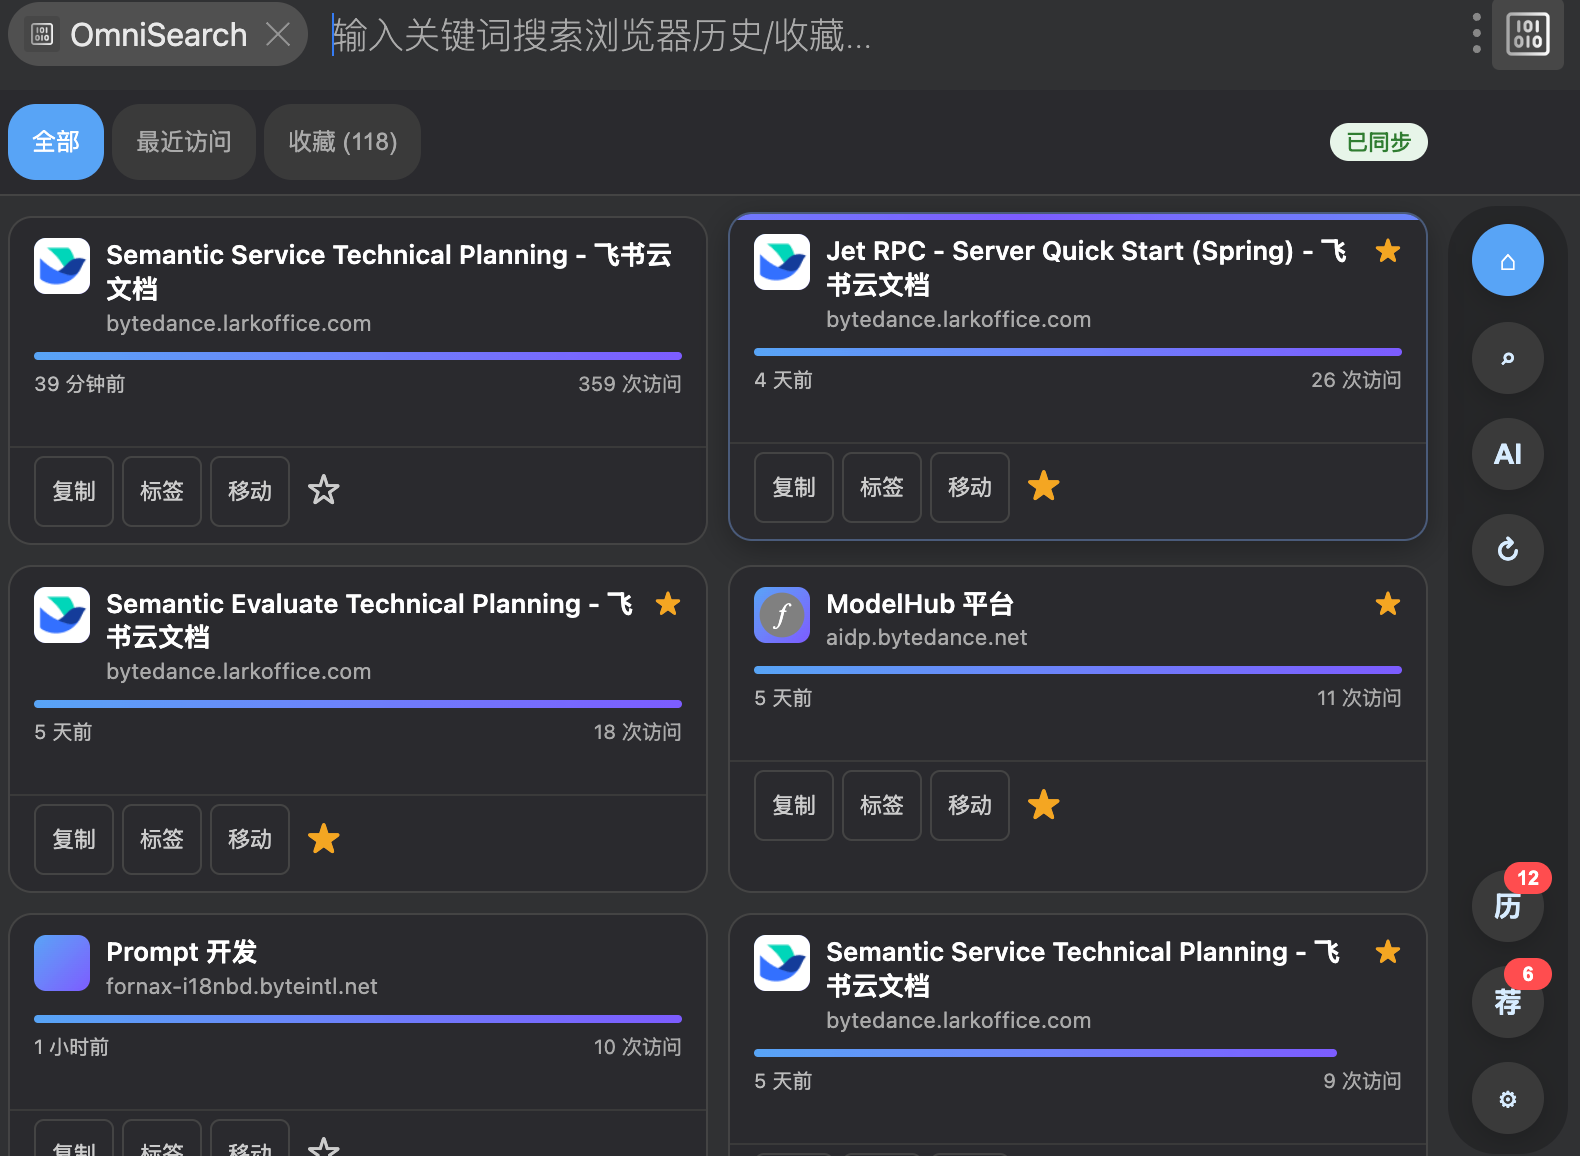Open history button with badge 12
Image resolution: width=1580 pixels, height=1156 pixels.
1507,906
